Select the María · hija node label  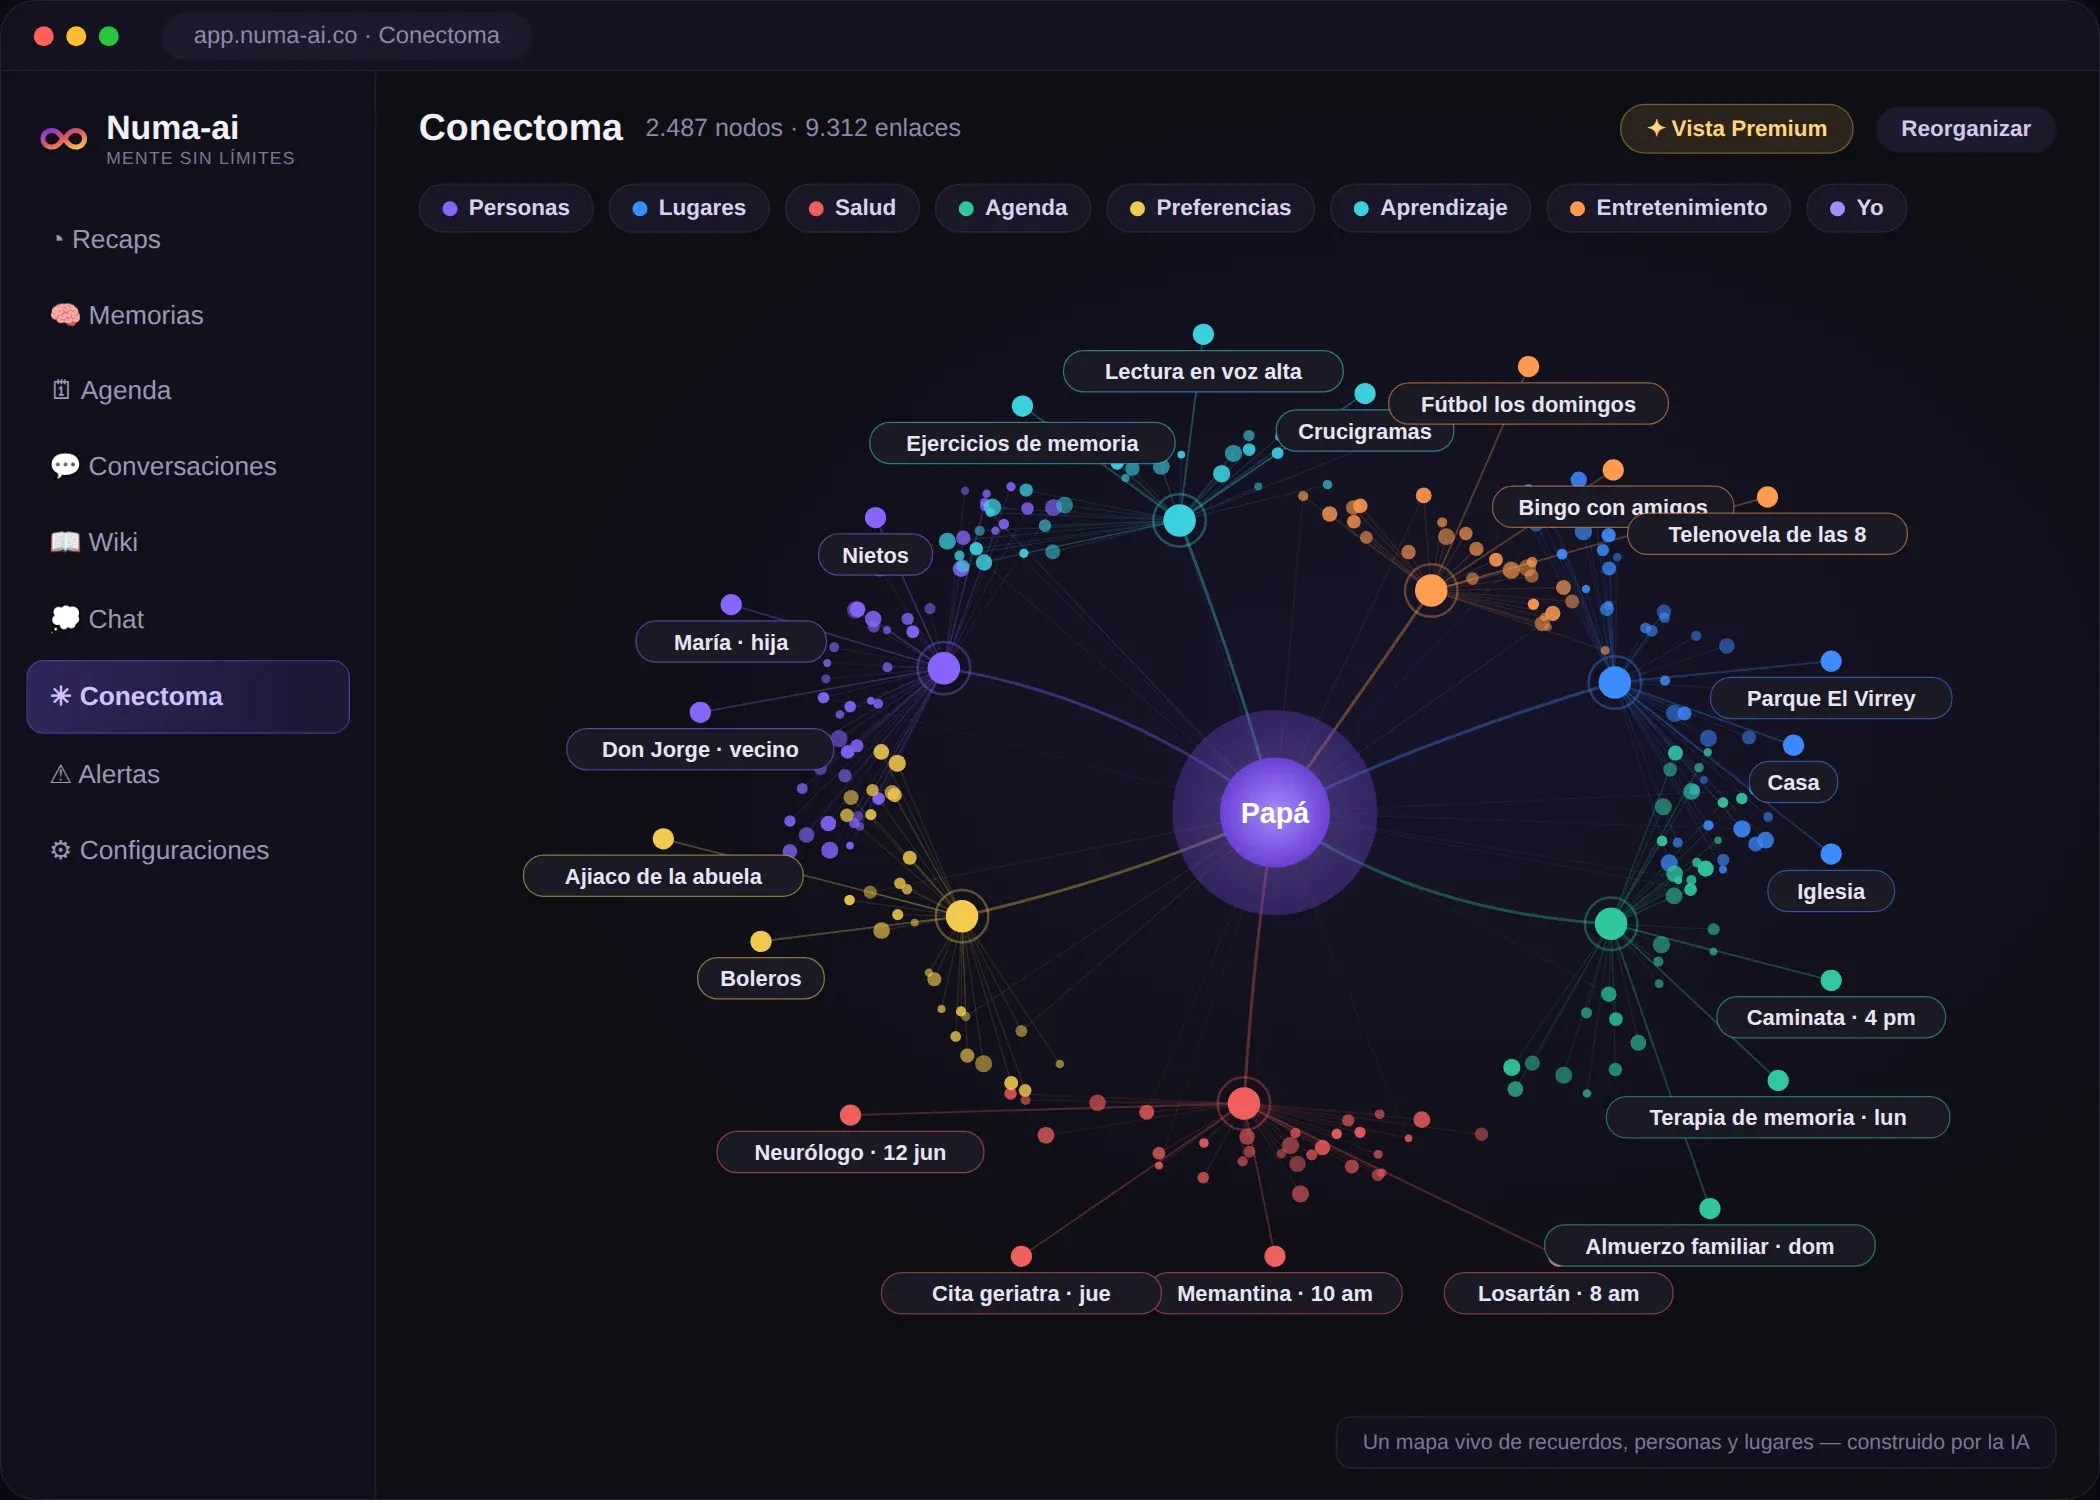[x=731, y=643]
